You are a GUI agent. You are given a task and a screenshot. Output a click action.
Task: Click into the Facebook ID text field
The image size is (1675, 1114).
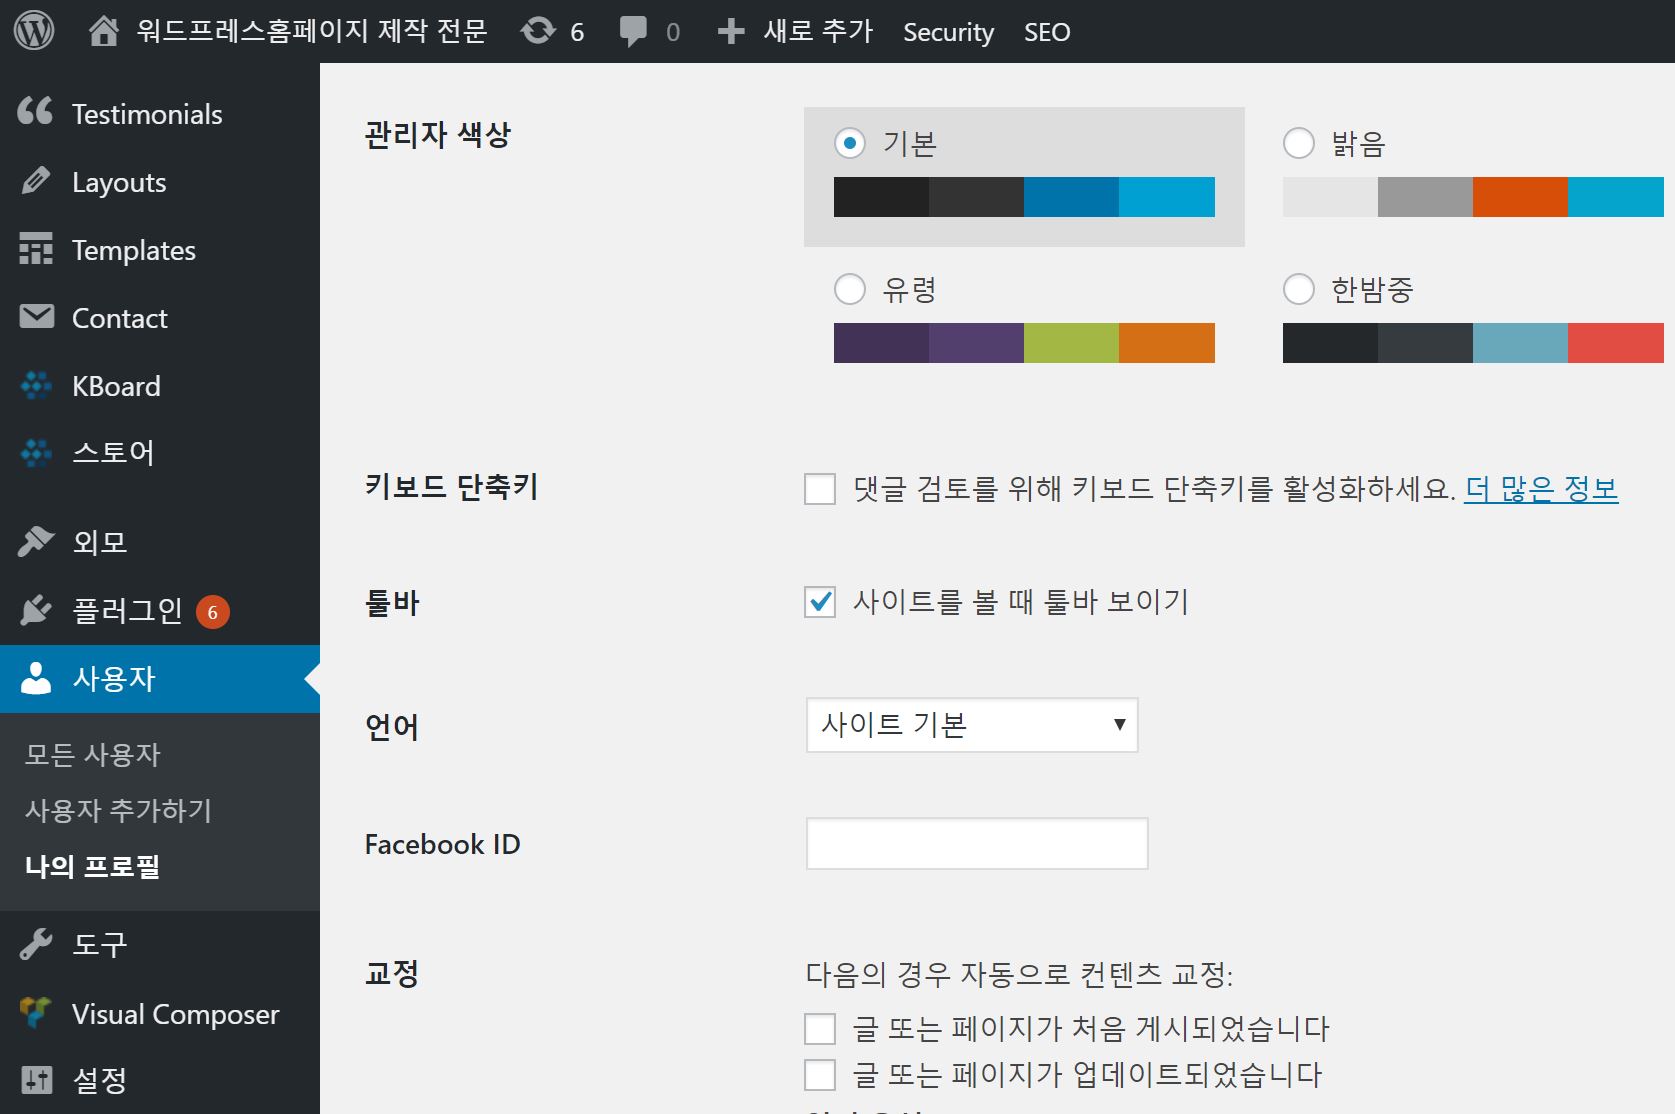coord(976,844)
